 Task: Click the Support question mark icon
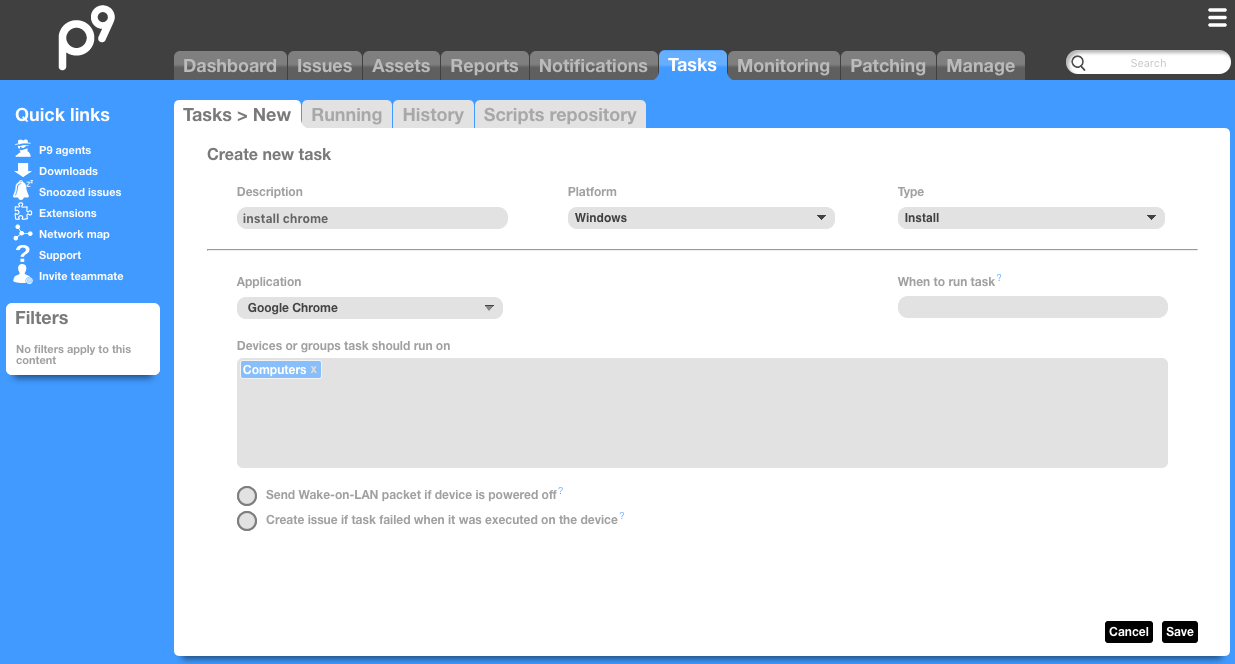(23, 254)
